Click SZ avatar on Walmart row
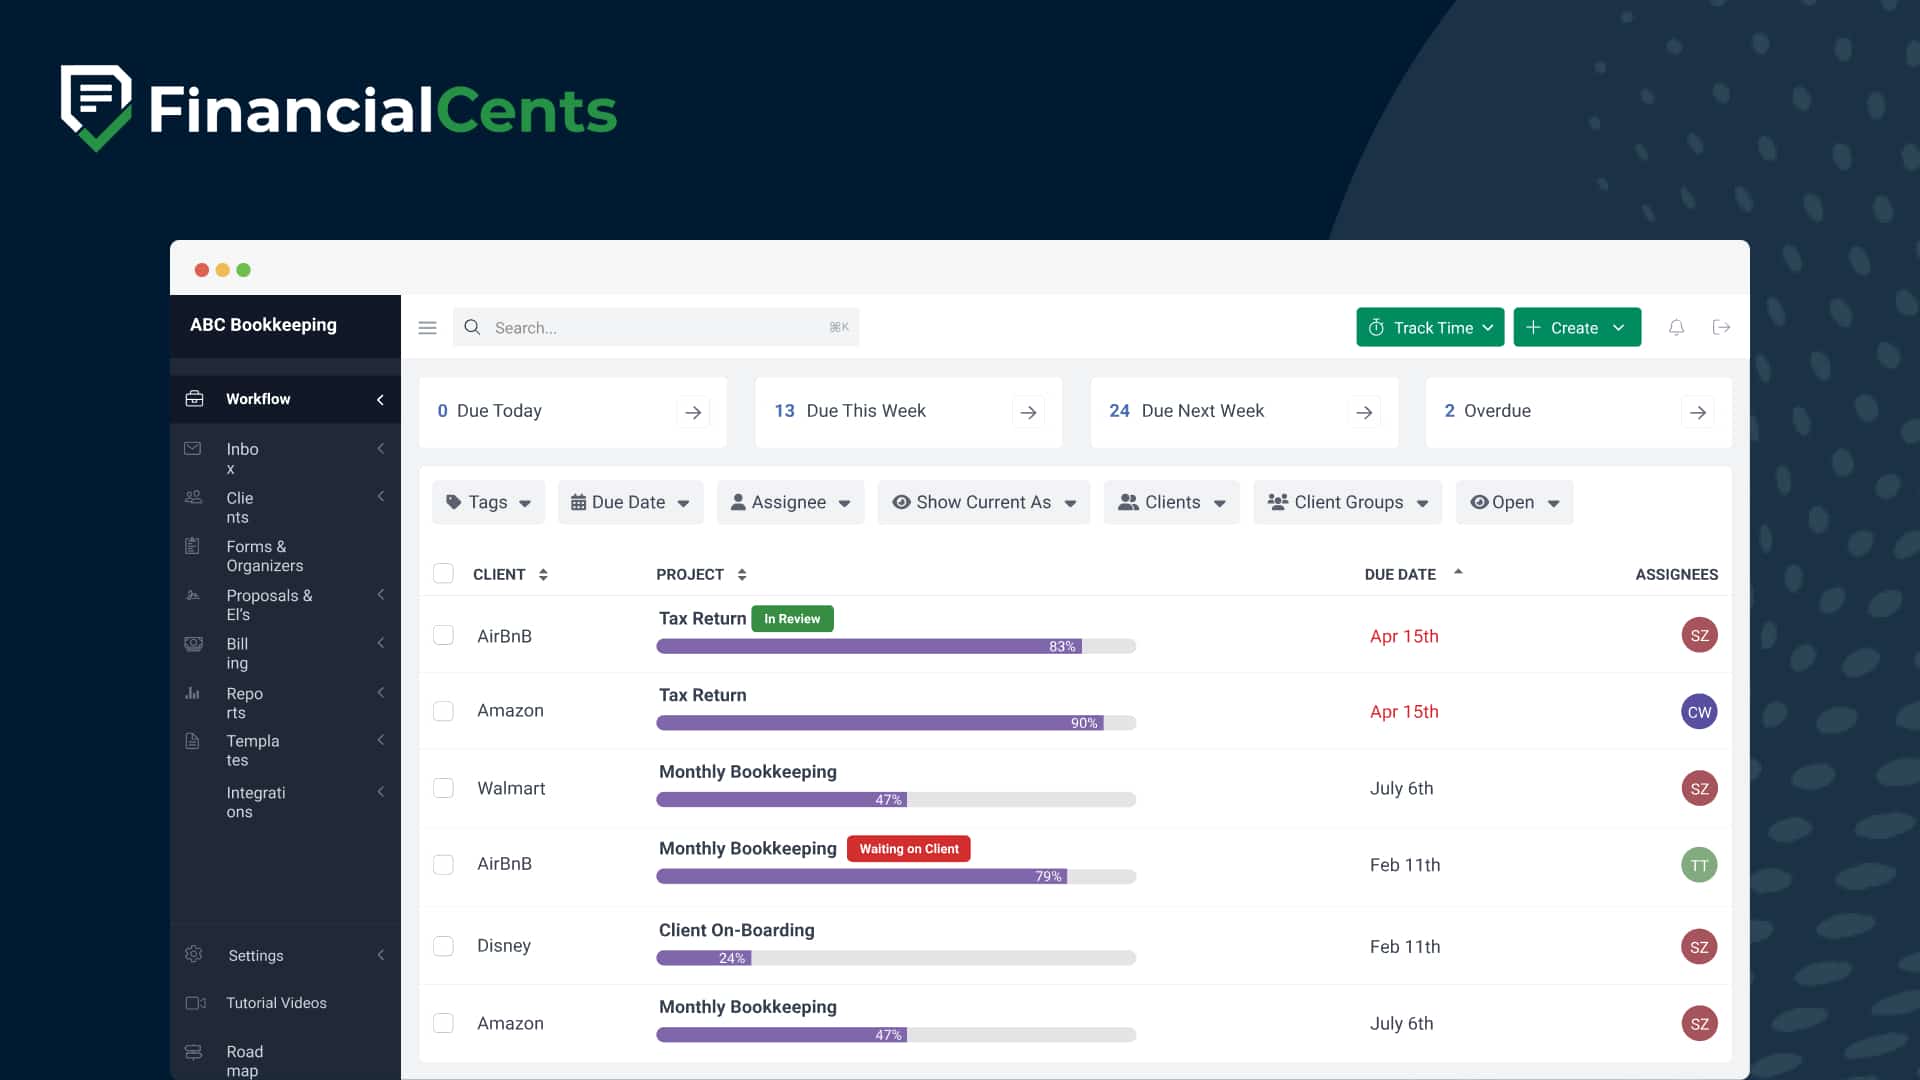This screenshot has height=1080, width=1920. tap(1699, 788)
